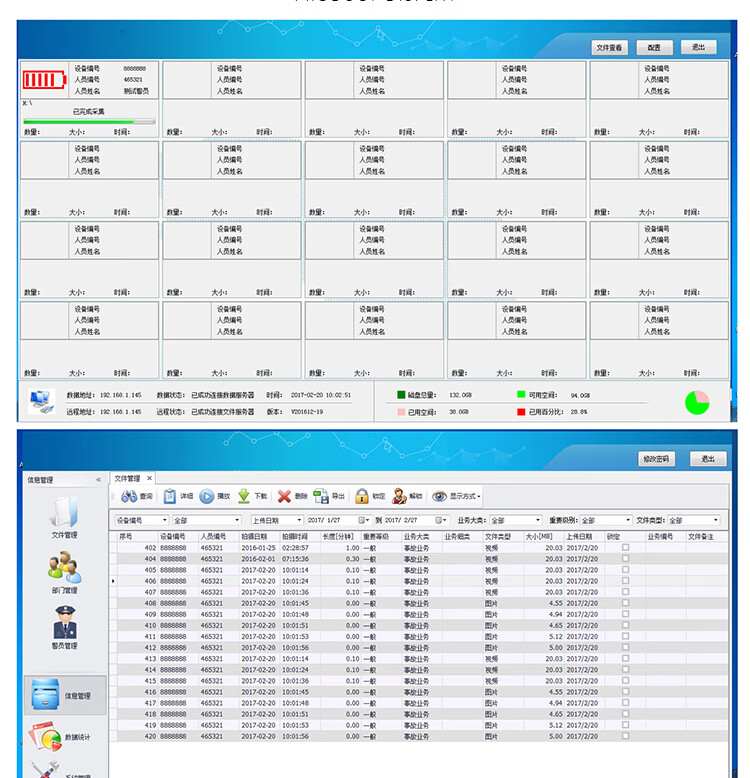Select the tools wrench icon at sidebar bottom

[44, 770]
